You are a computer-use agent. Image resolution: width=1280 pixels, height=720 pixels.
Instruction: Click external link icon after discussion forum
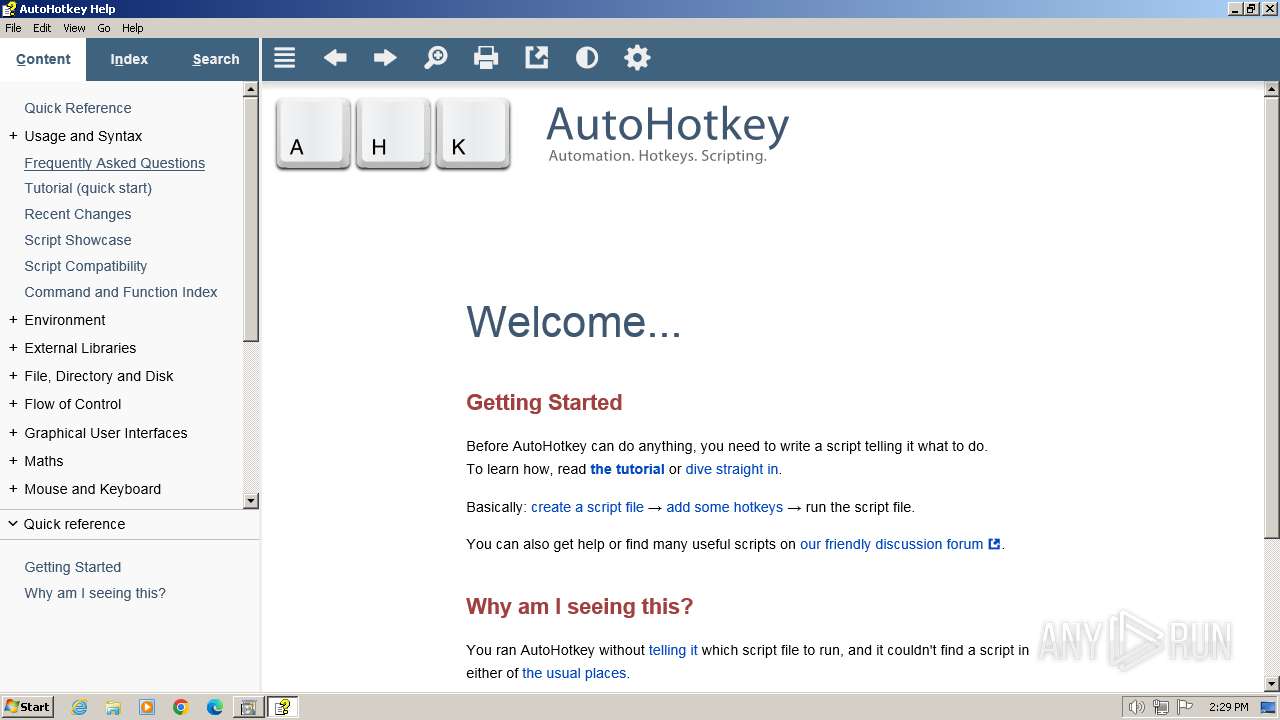pyautogui.click(x=994, y=544)
